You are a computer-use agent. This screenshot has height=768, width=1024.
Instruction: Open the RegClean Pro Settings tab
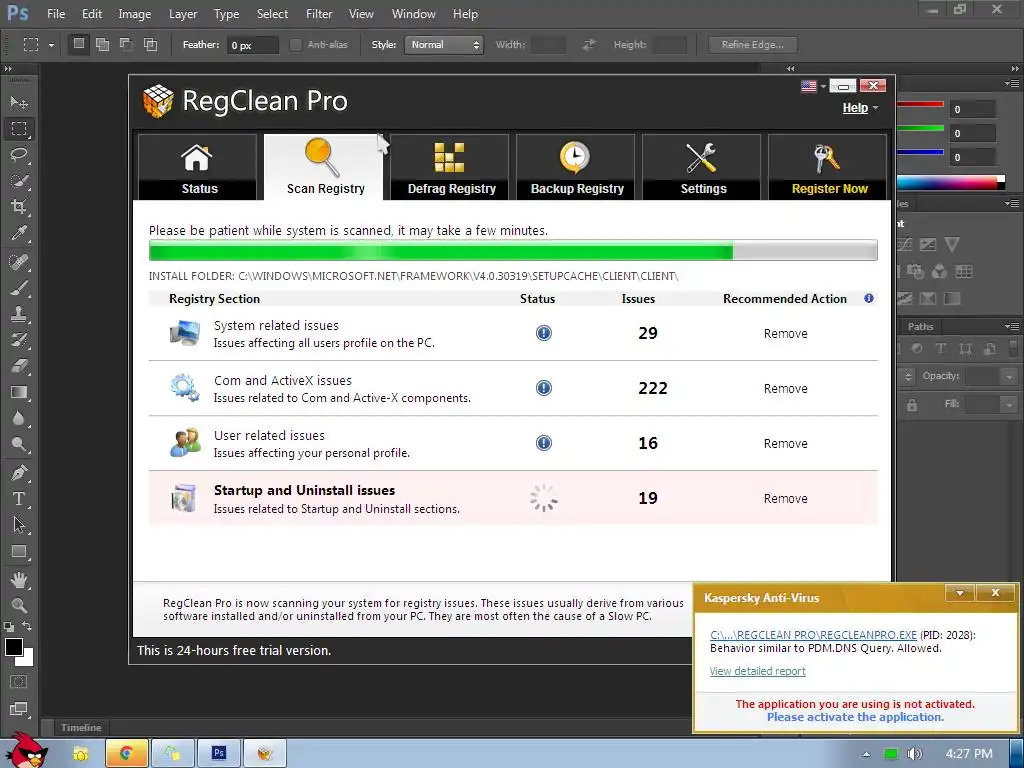click(x=701, y=167)
